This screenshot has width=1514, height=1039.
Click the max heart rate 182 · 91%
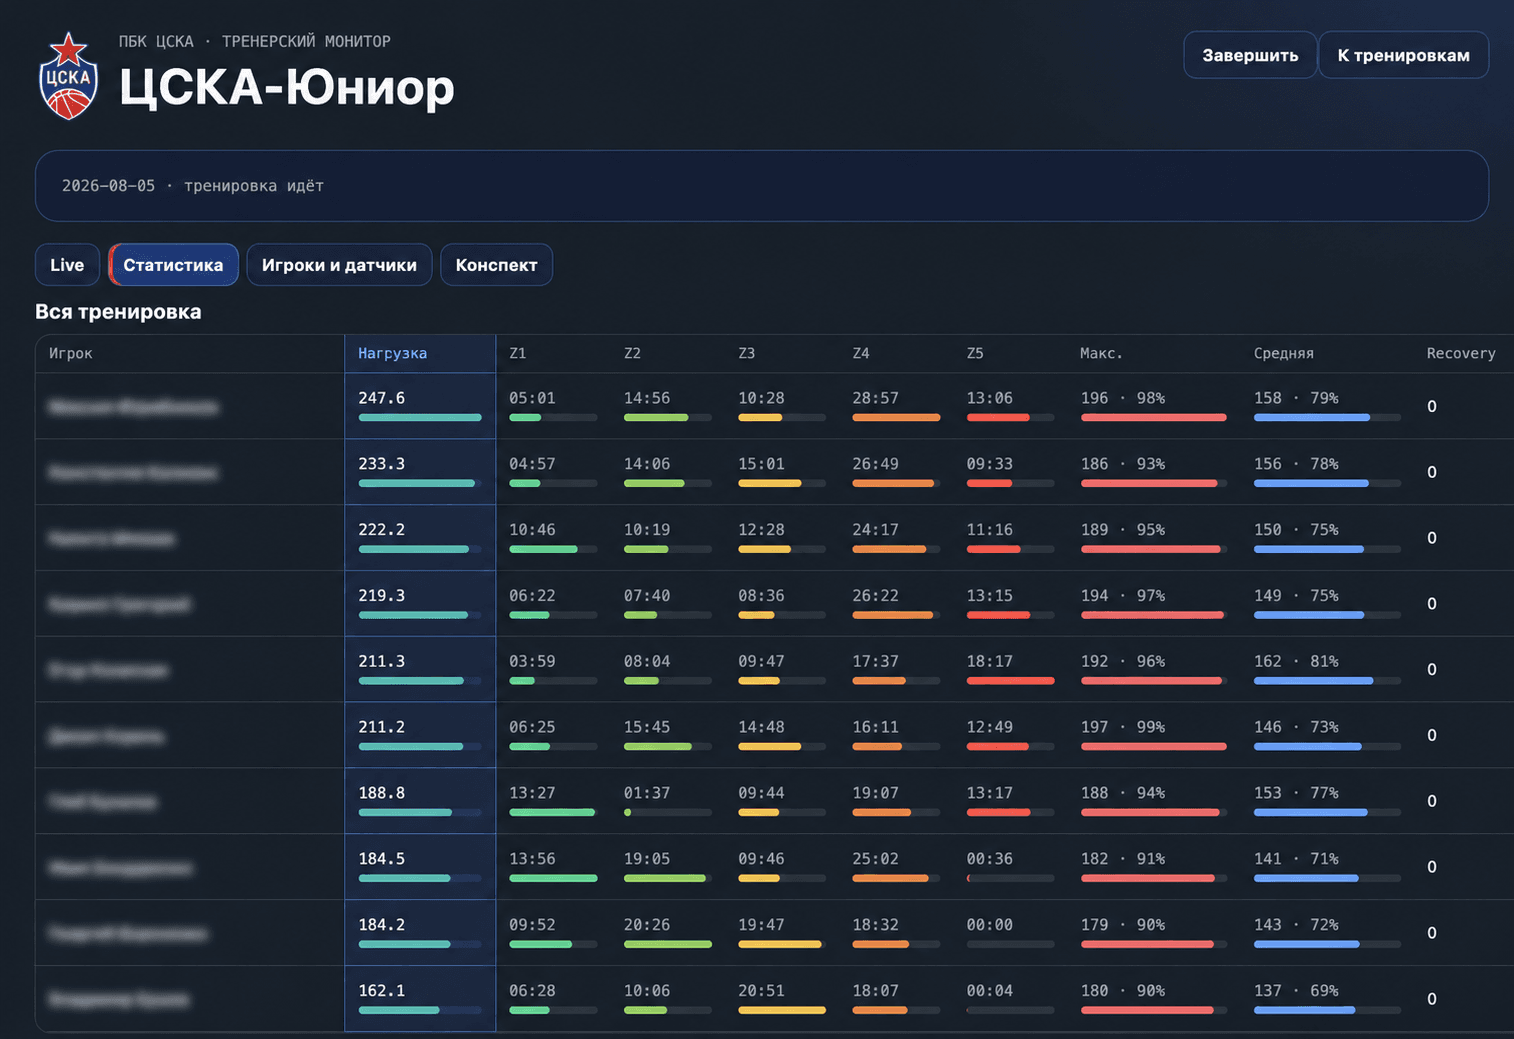1123,859
